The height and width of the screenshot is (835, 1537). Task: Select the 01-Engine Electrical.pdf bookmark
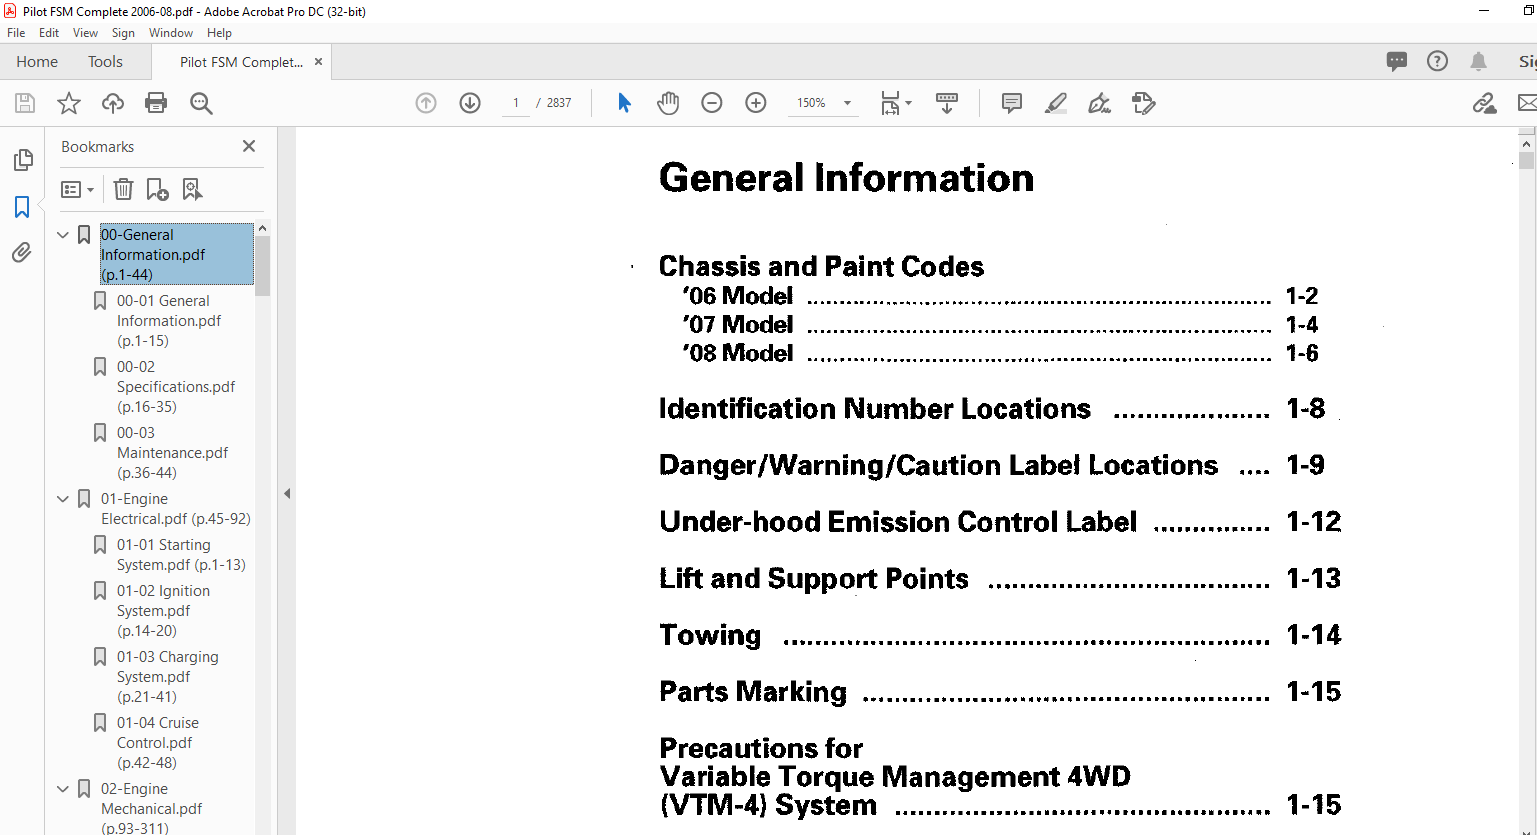(x=175, y=509)
